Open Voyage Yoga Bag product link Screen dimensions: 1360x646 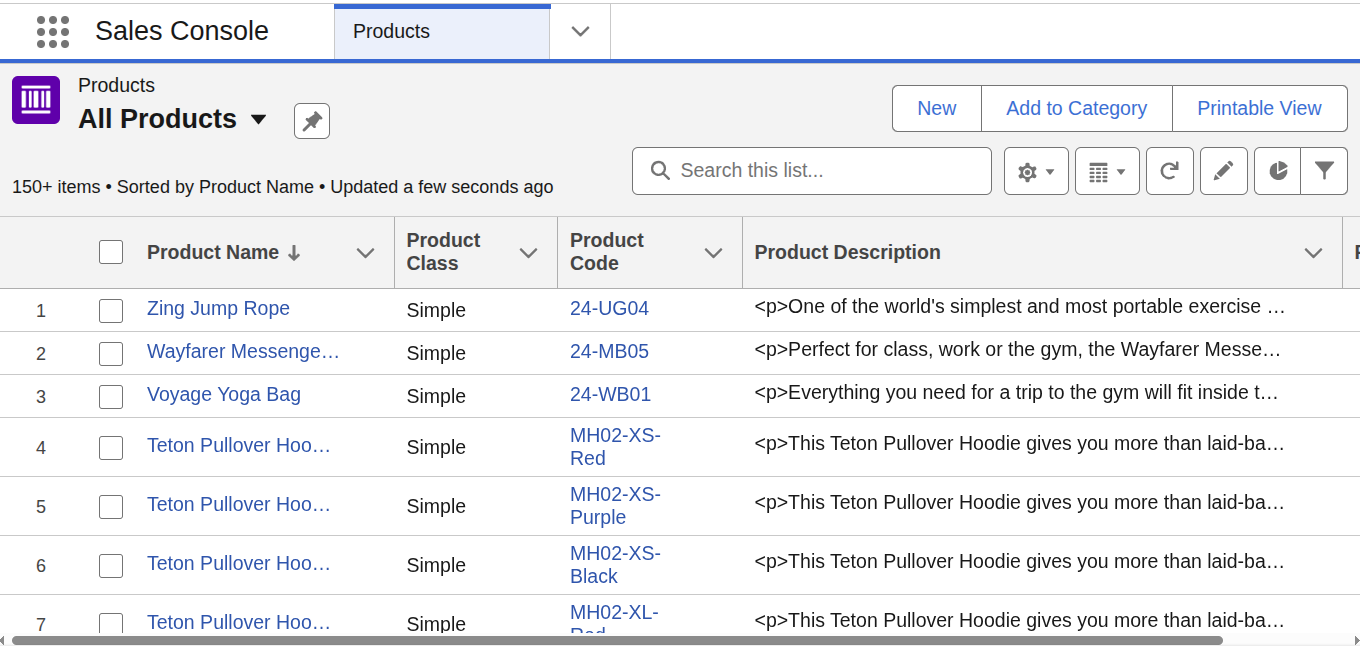tap(224, 394)
